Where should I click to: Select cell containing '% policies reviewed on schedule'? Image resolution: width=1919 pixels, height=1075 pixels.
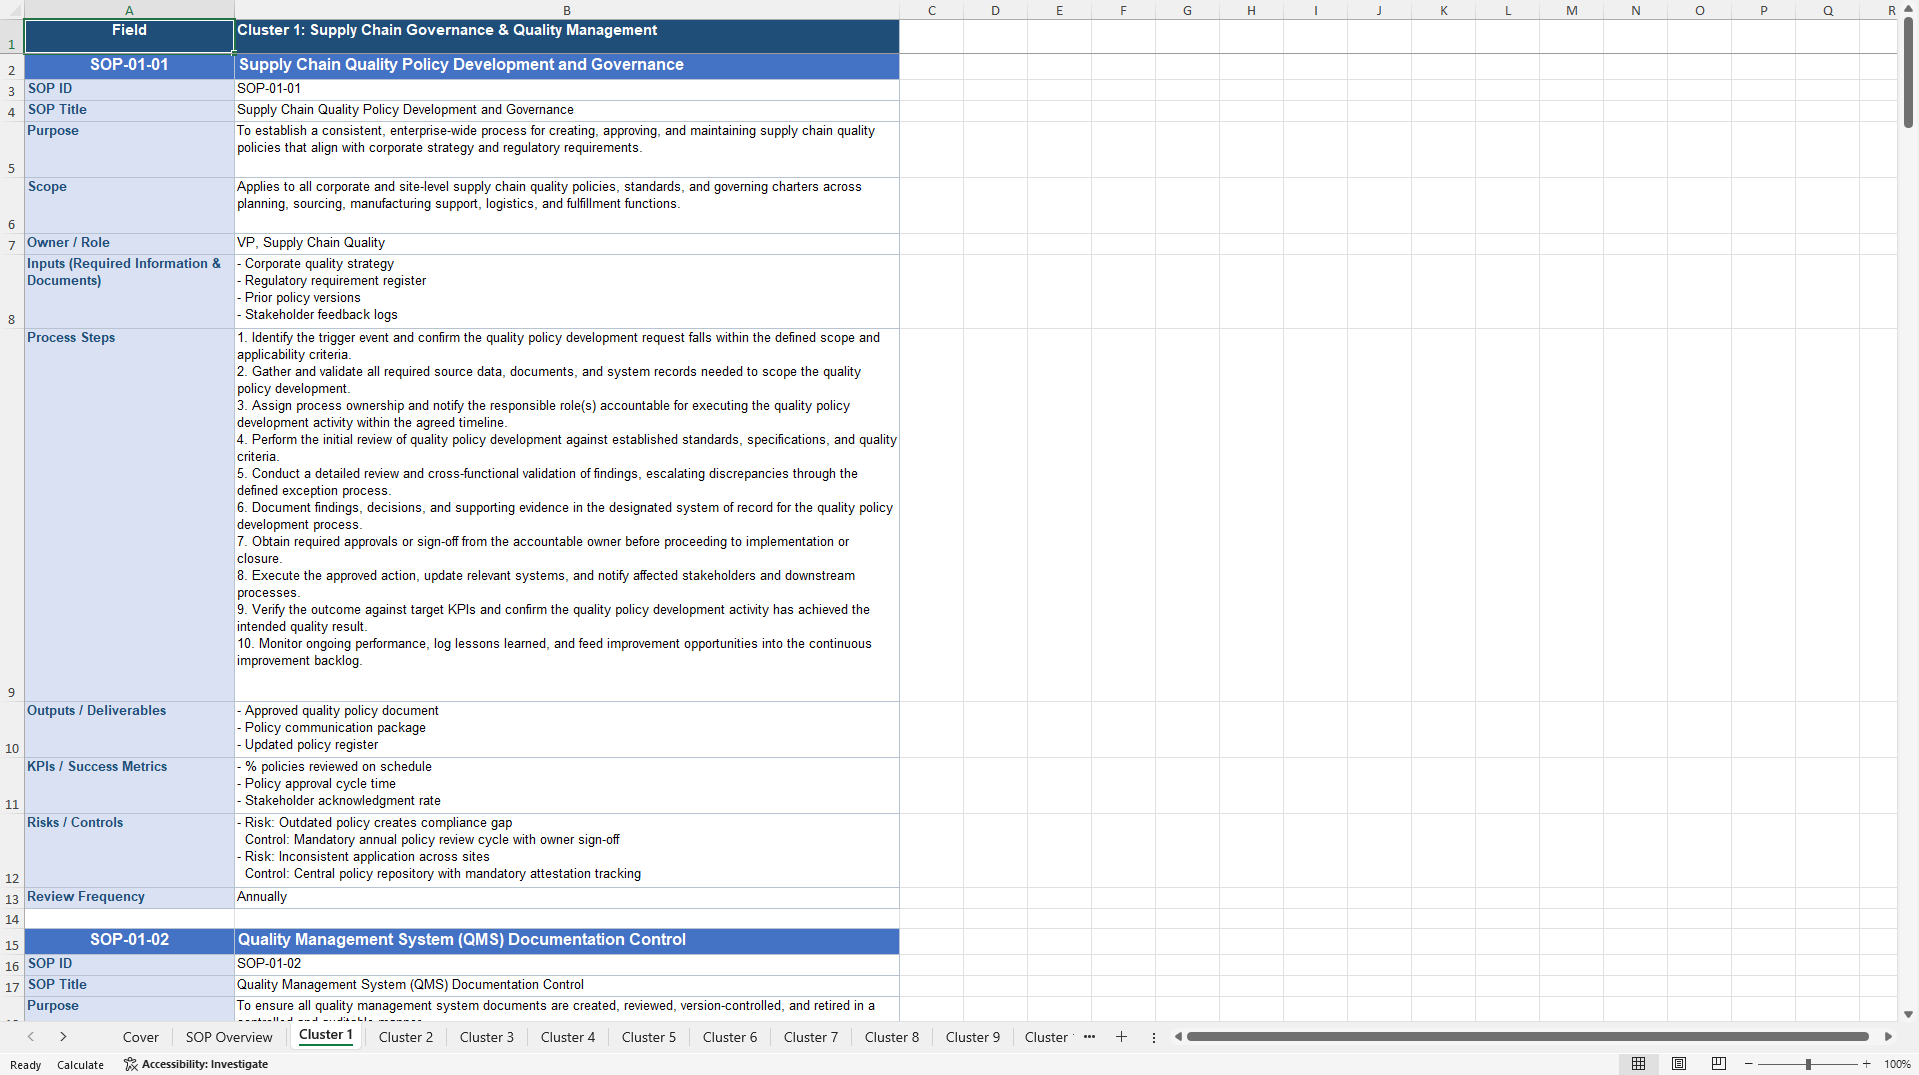click(567, 785)
